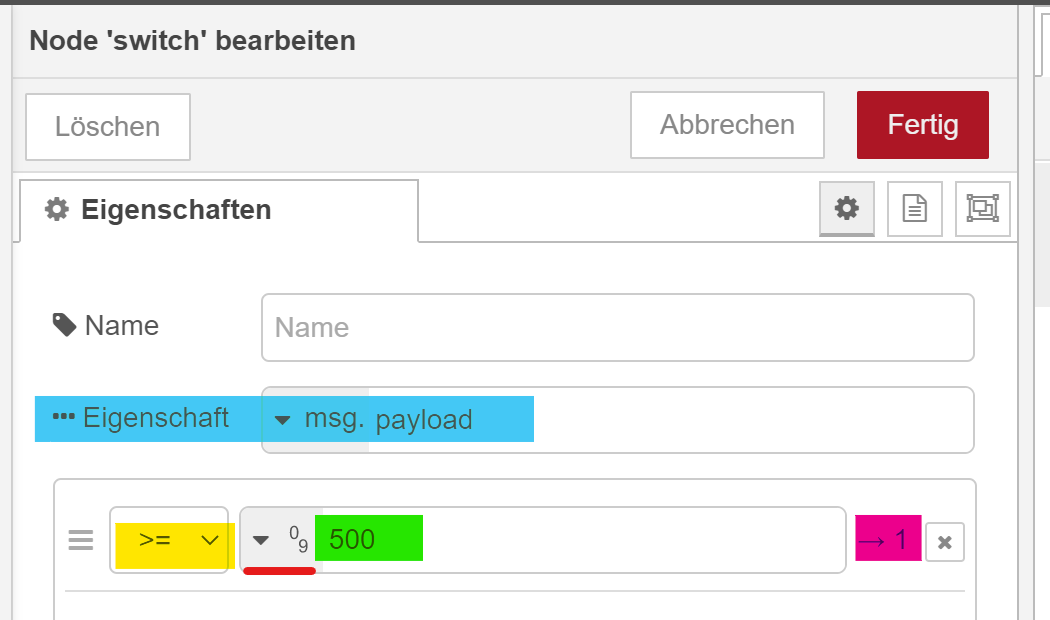Viewport: 1050px width, 620px height.
Task: Click the Eigenschaft ellipsis icon
Action: coord(64,417)
